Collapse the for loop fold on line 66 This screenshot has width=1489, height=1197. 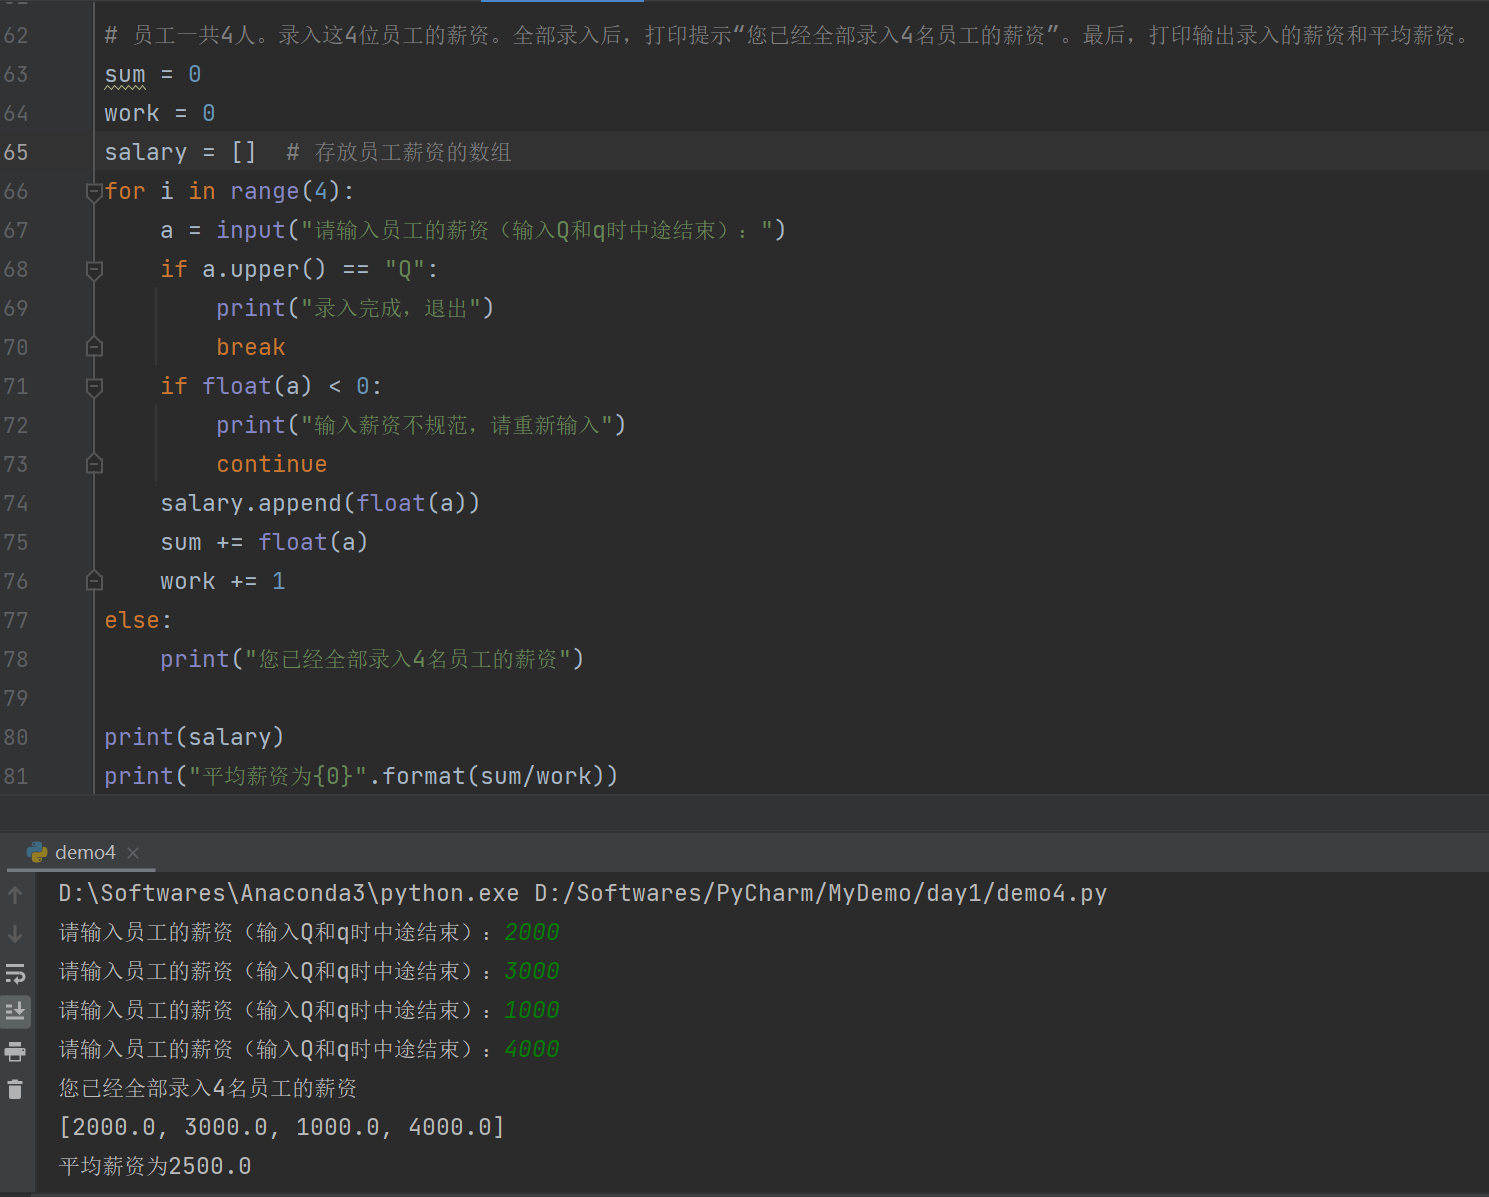[x=94, y=191]
